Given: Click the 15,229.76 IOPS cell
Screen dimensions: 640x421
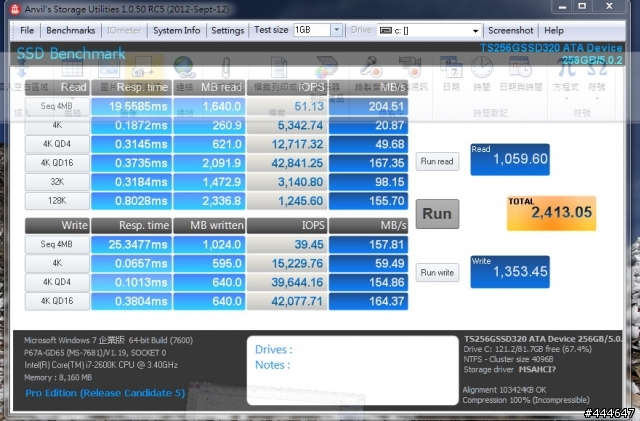Looking at the screenshot, I should [x=287, y=263].
